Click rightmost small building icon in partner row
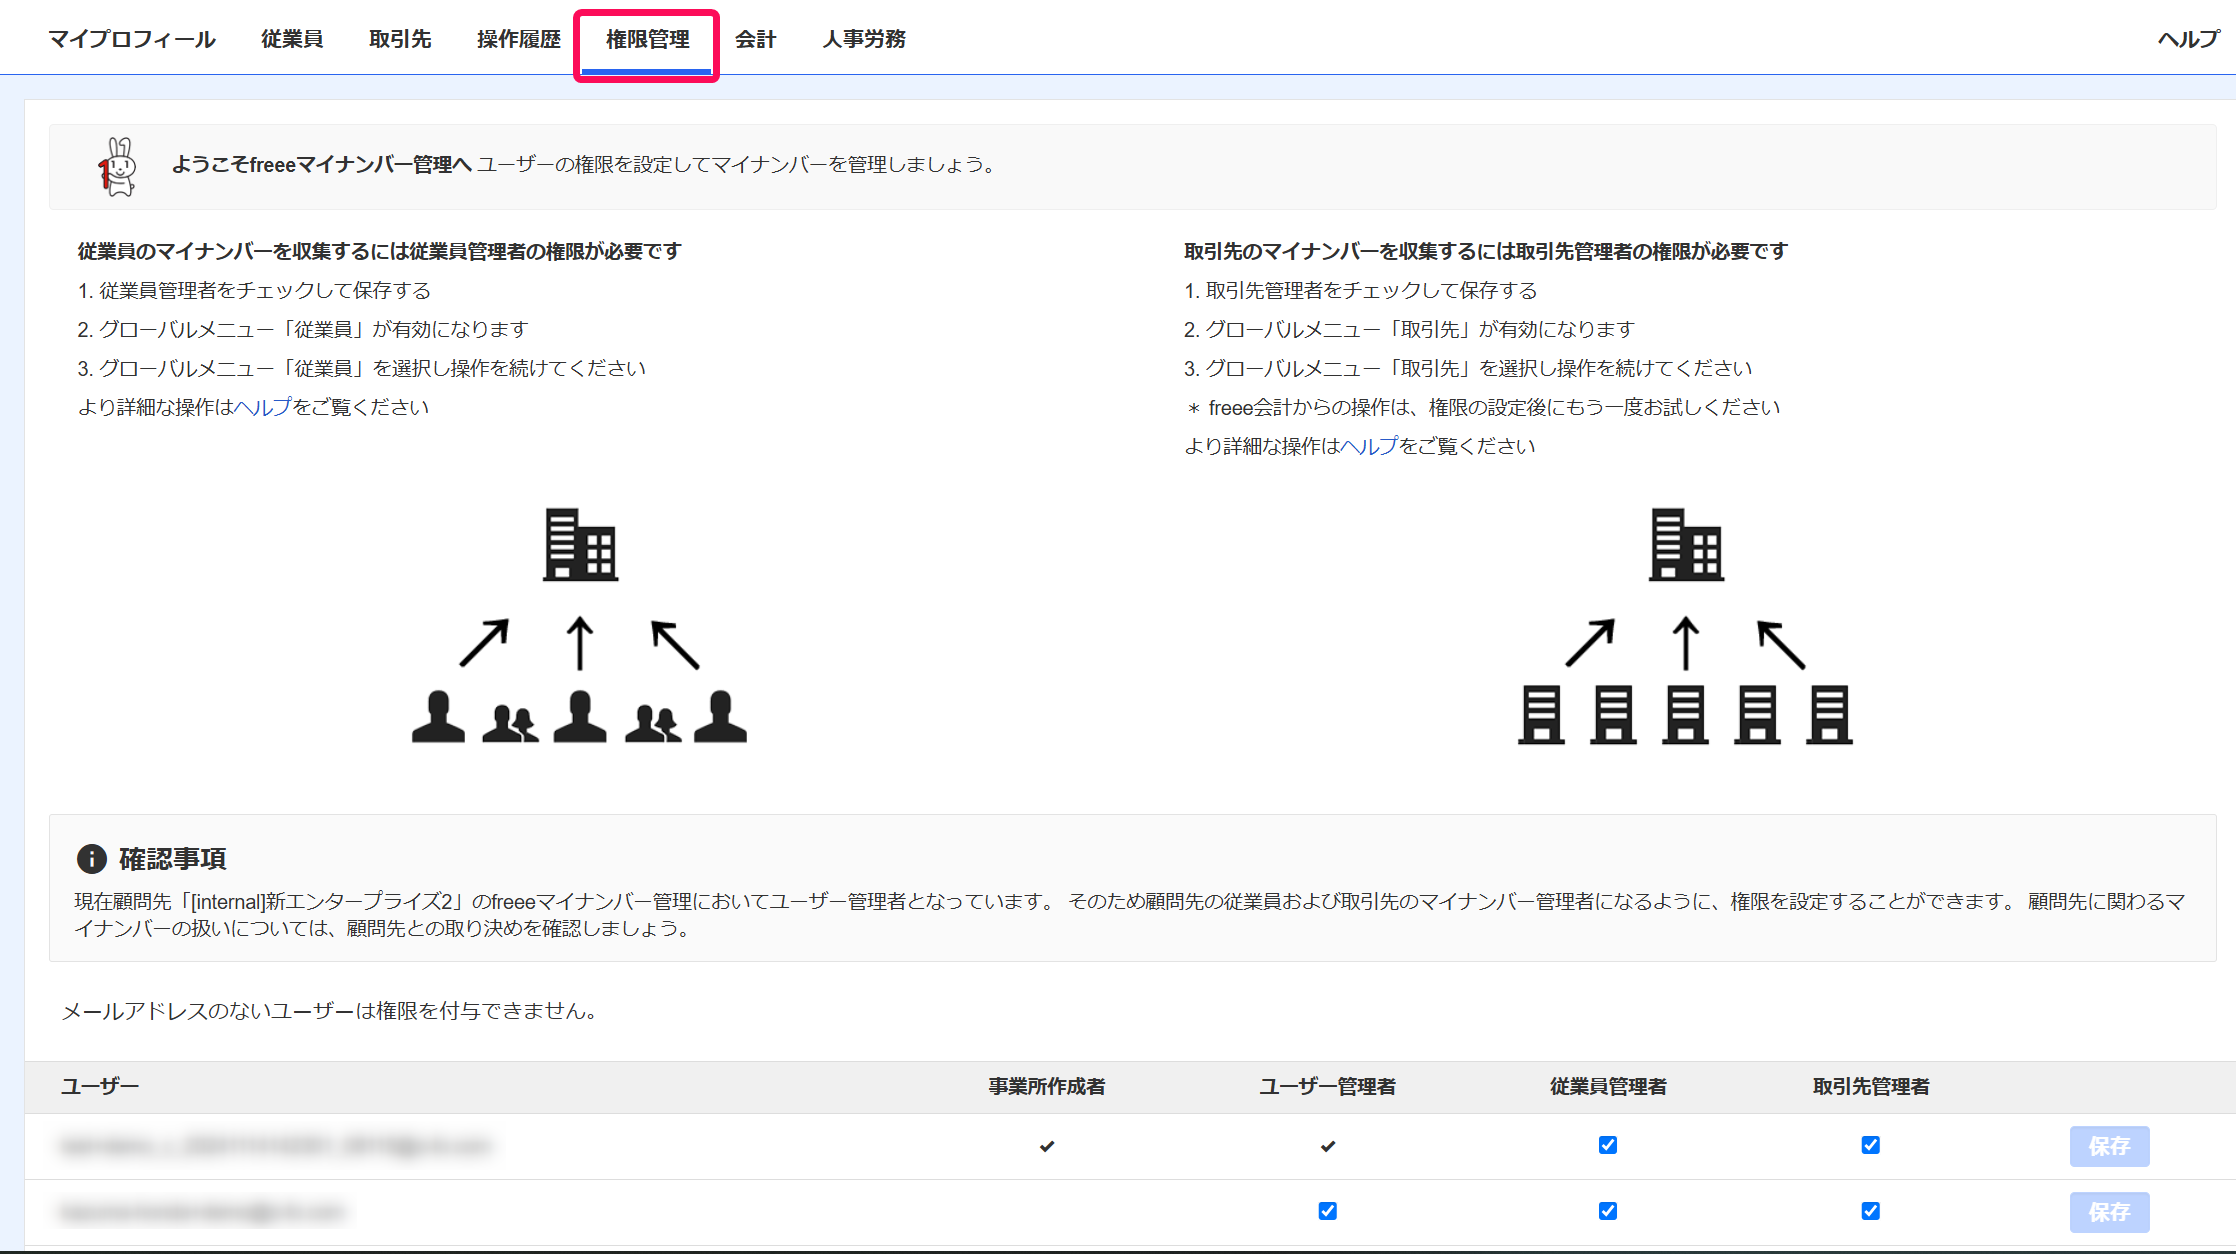The width and height of the screenshot is (2236, 1254). (1829, 714)
